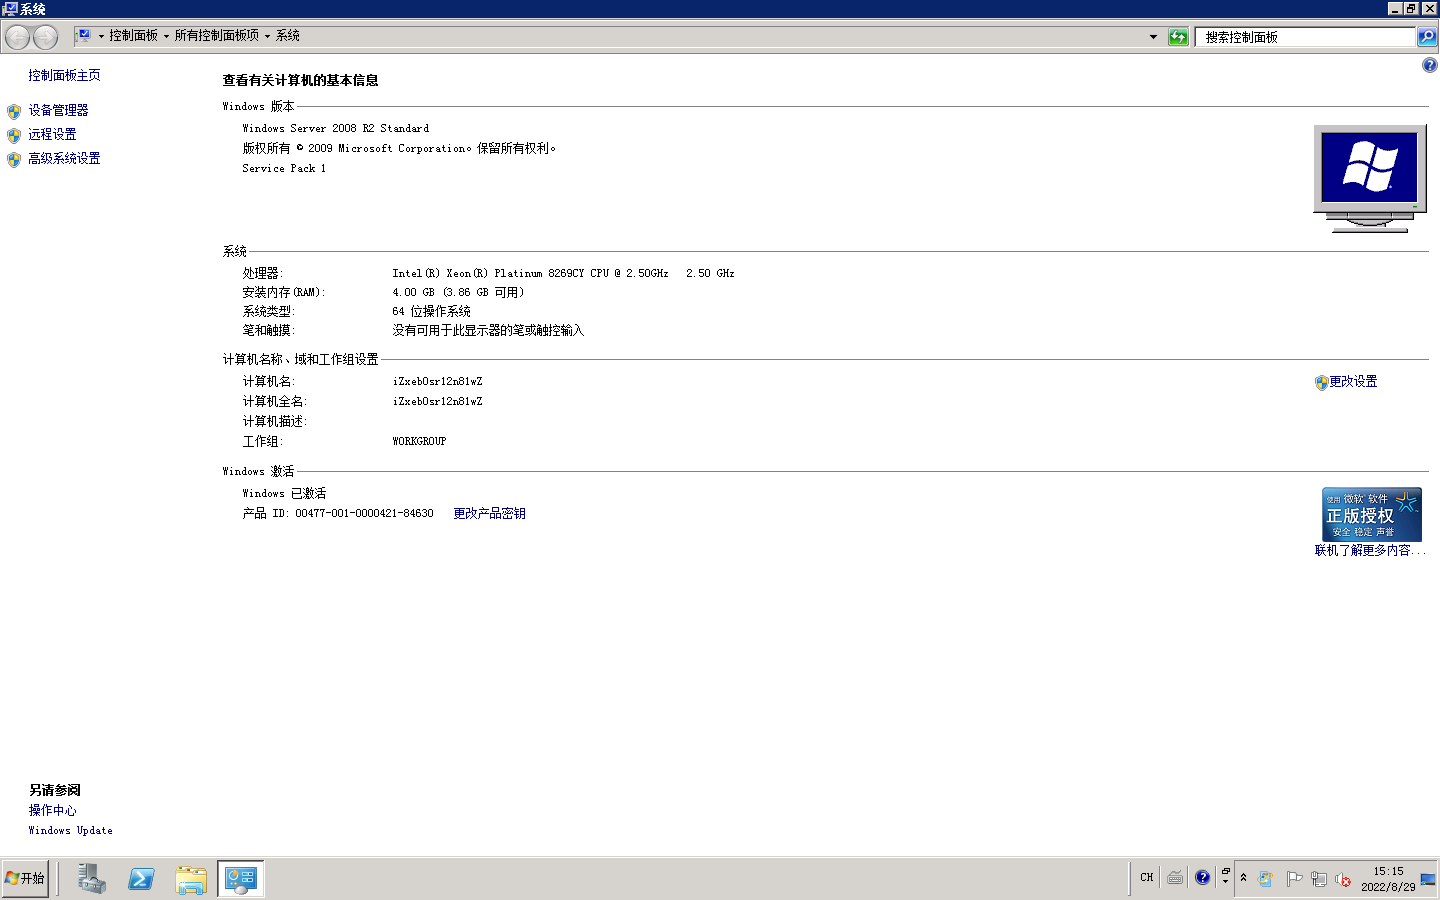Expand hidden tray icons with the chevron
This screenshot has height=900, width=1440.
(1243, 878)
